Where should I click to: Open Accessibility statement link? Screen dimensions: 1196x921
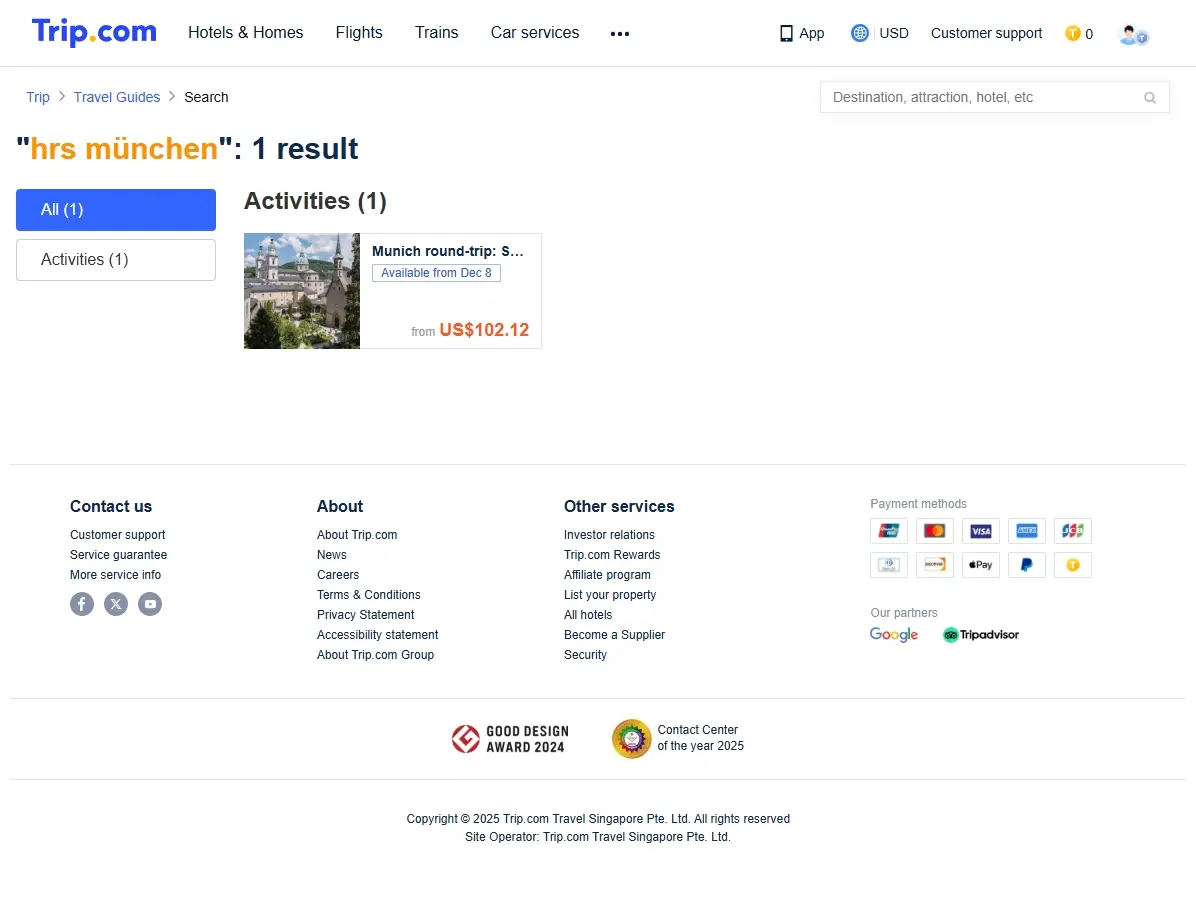[x=378, y=635]
